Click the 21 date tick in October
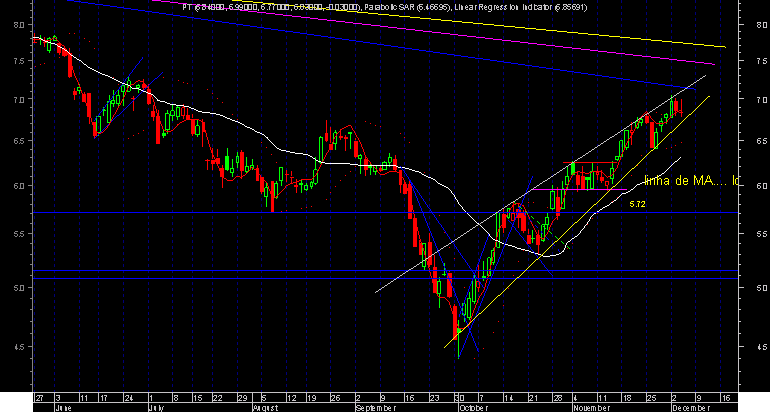Screen dimensions: 770x412 pyautogui.click(x=533, y=398)
